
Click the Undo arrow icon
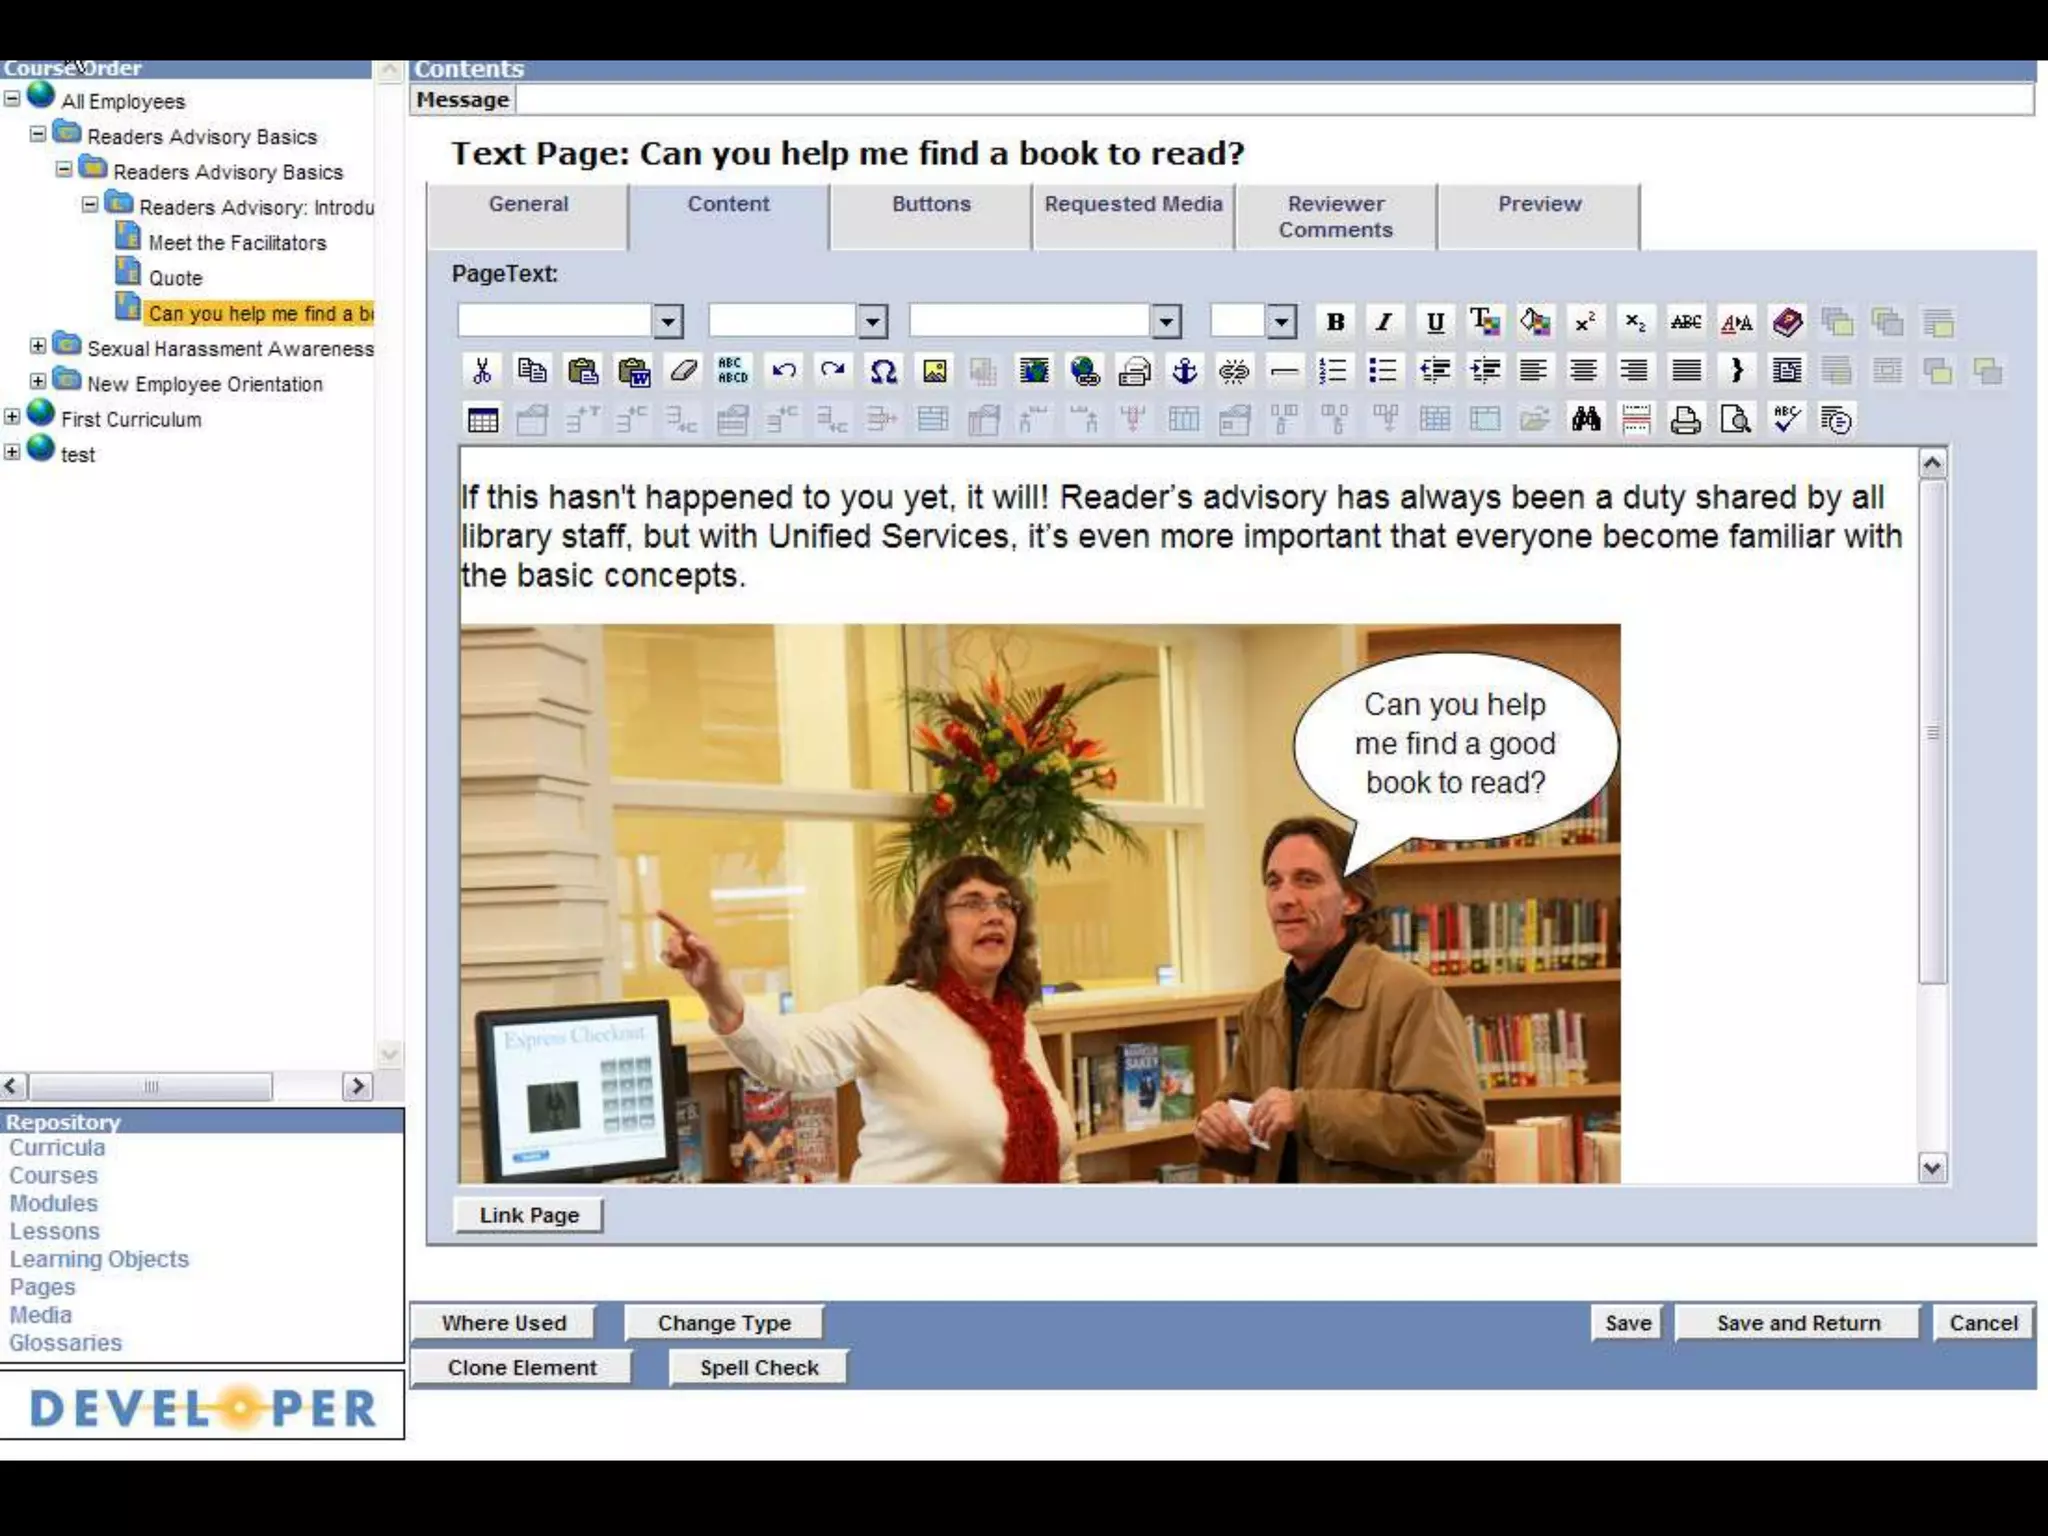(783, 371)
